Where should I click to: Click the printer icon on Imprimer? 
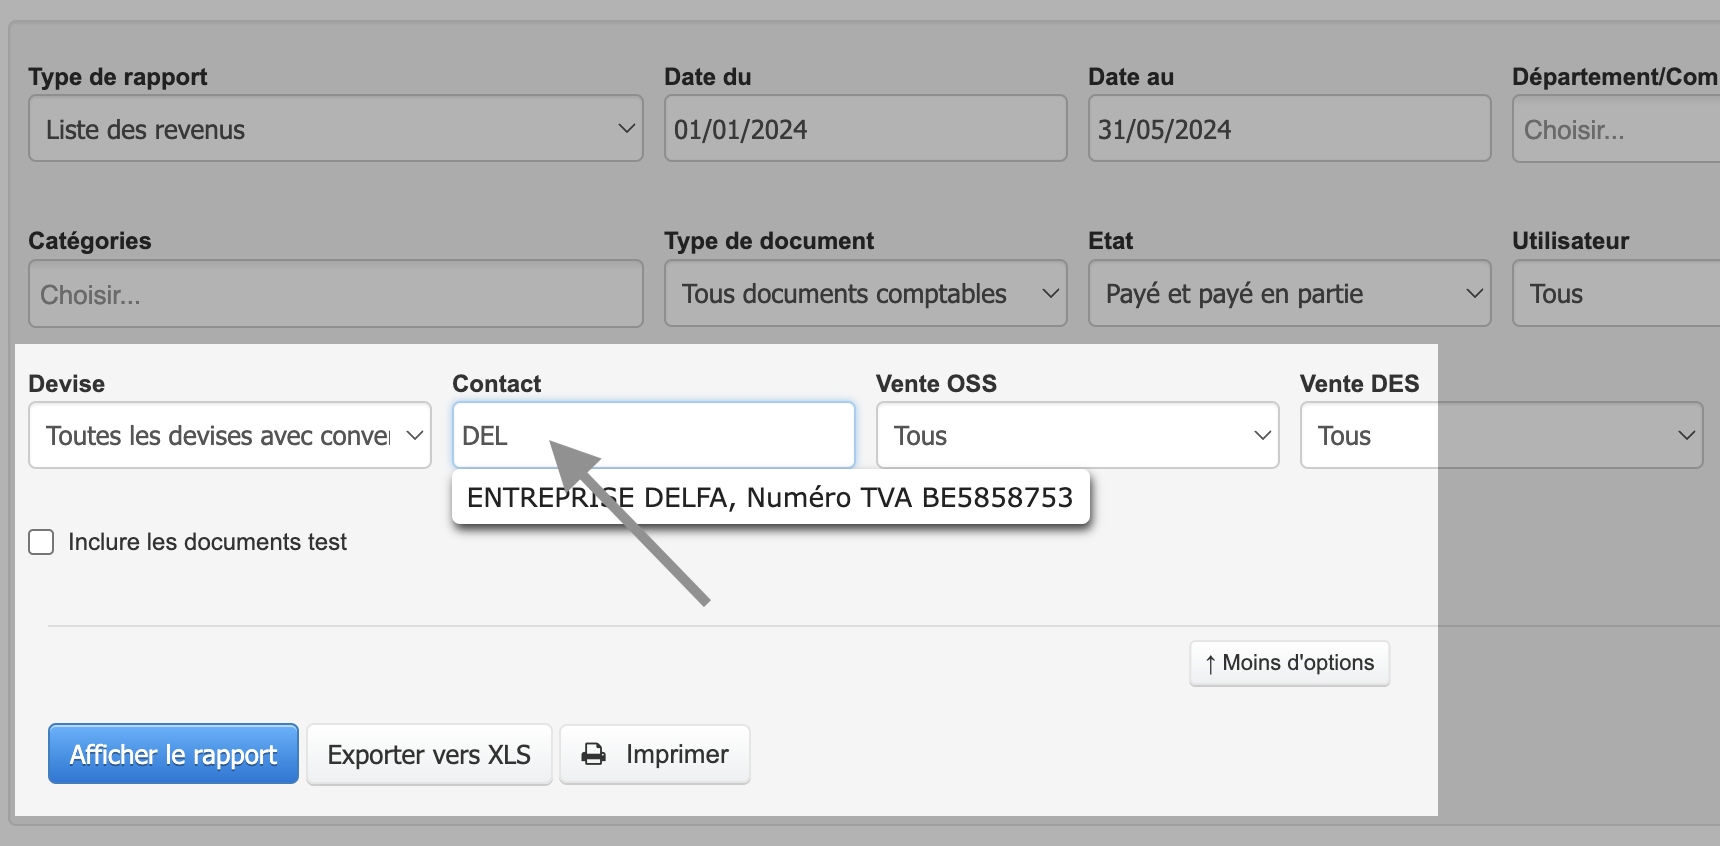(594, 754)
